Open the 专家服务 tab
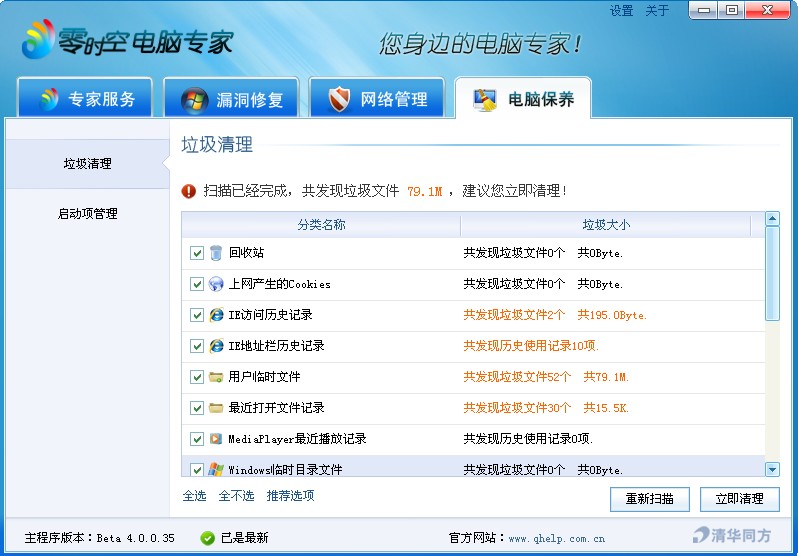The height and width of the screenshot is (556, 798). tap(85, 97)
